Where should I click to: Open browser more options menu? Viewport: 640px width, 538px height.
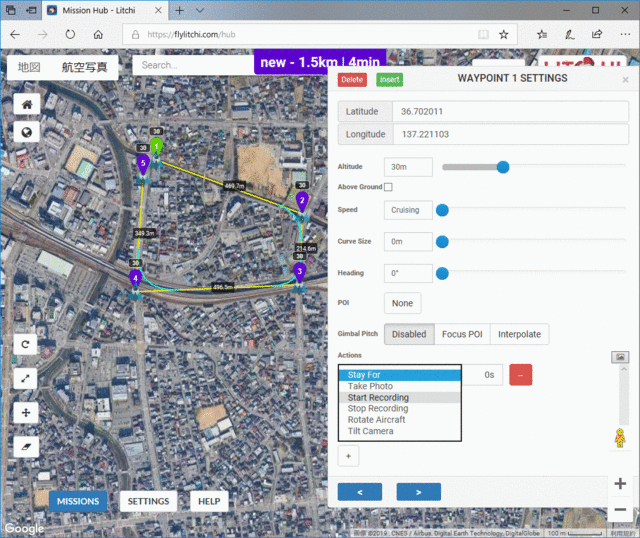[x=625, y=35]
